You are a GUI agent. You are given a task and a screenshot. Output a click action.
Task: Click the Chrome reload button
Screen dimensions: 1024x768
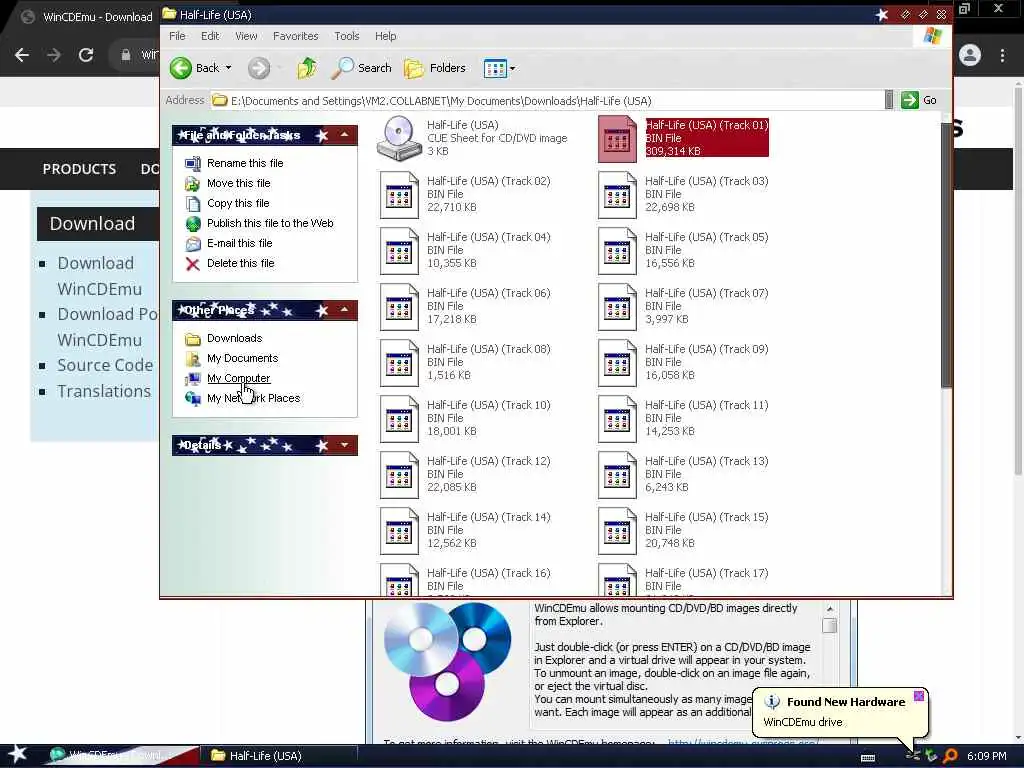tap(86, 55)
